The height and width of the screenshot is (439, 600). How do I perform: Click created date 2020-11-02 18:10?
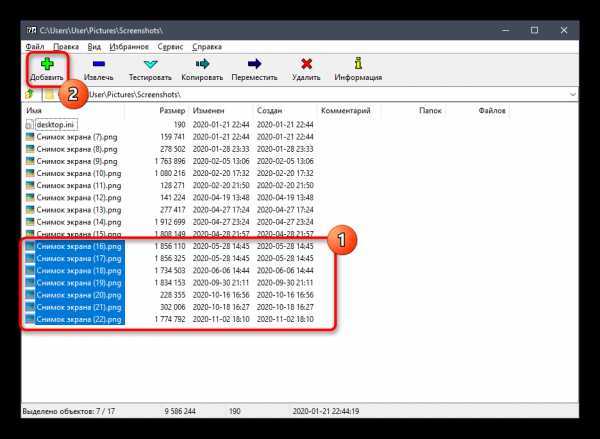285,319
